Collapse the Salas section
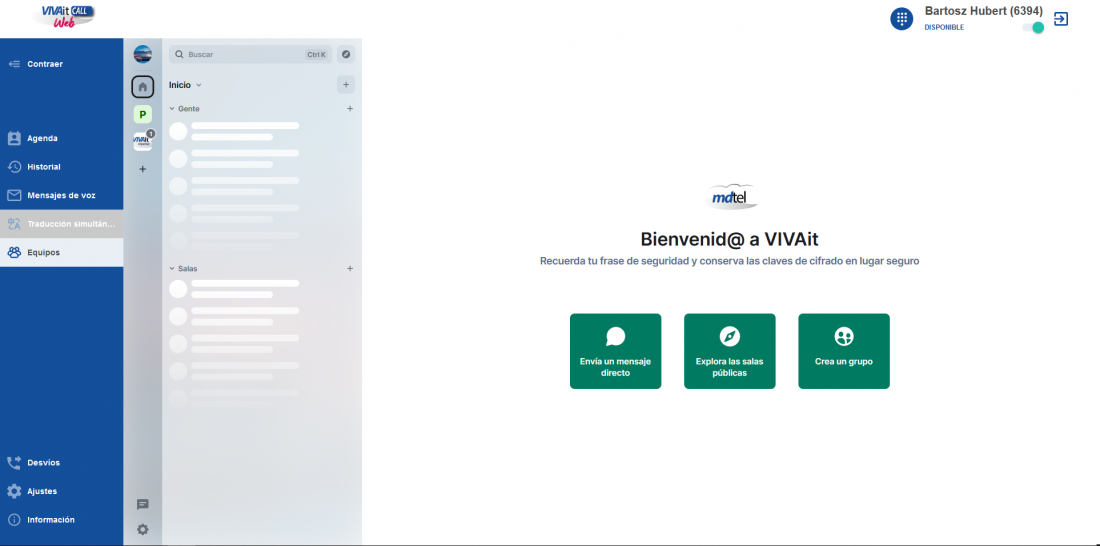The width and height of the screenshot is (1100, 546). tap(183, 269)
